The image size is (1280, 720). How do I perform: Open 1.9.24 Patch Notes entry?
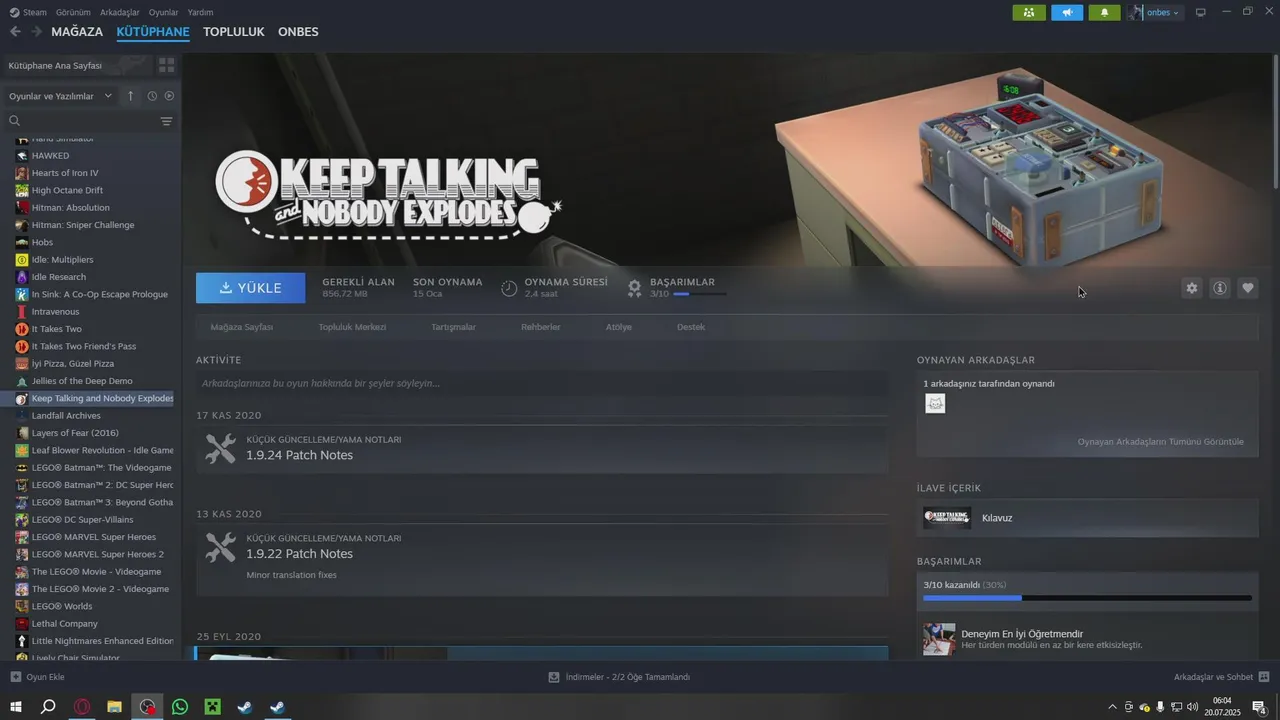click(542, 449)
